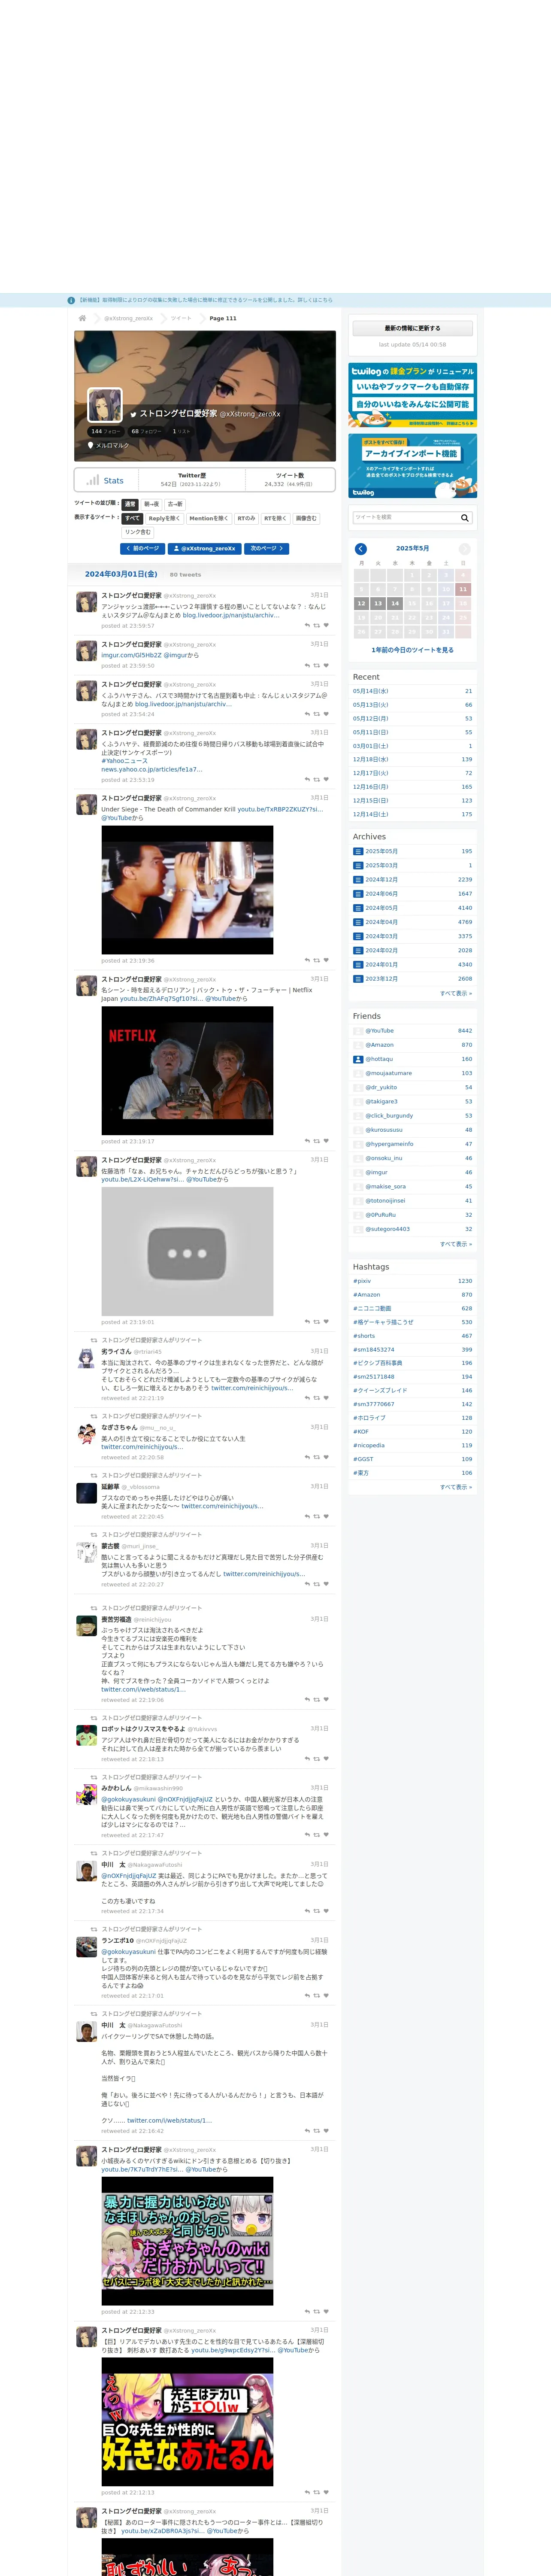Open archive month 2024年03月
The height and width of the screenshot is (2576, 551).
point(381,936)
